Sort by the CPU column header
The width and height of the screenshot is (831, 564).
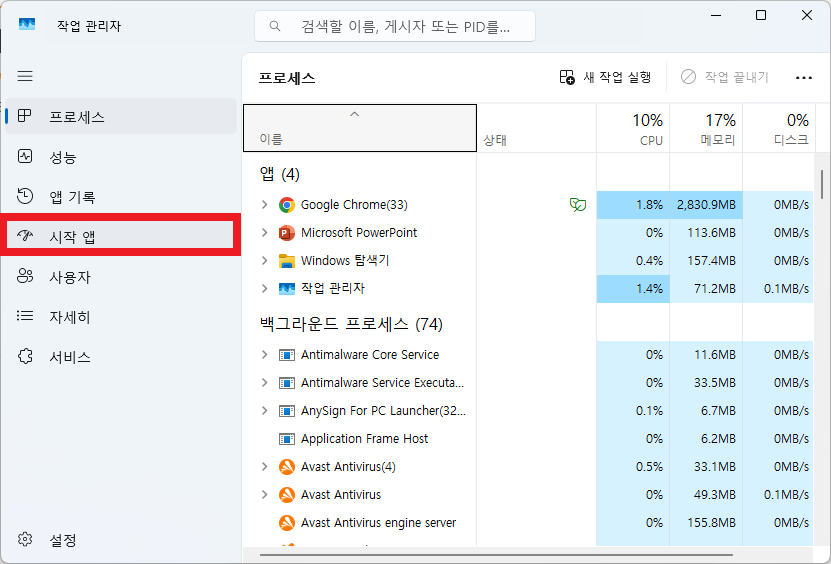point(633,128)
